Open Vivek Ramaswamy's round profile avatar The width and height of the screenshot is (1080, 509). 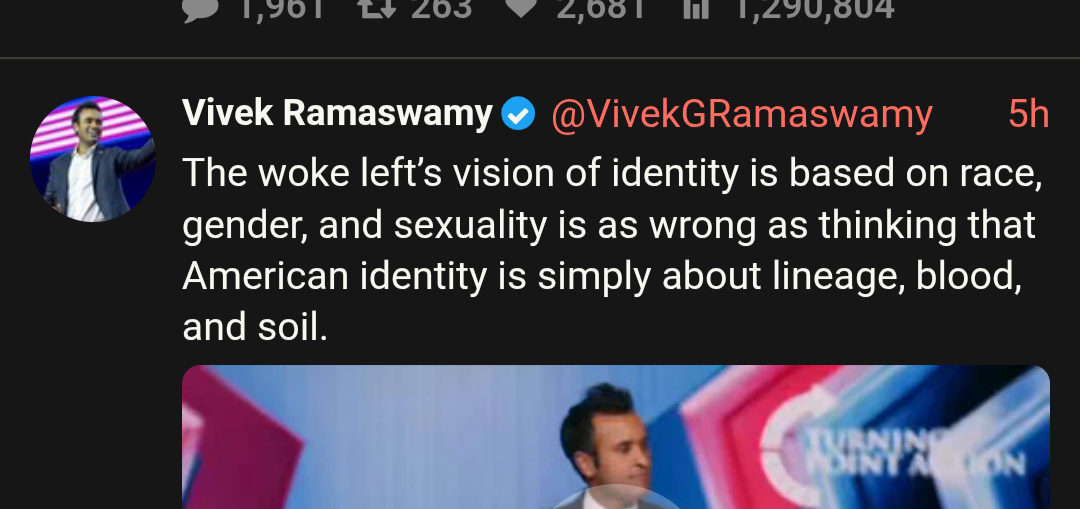coord(92,159)
